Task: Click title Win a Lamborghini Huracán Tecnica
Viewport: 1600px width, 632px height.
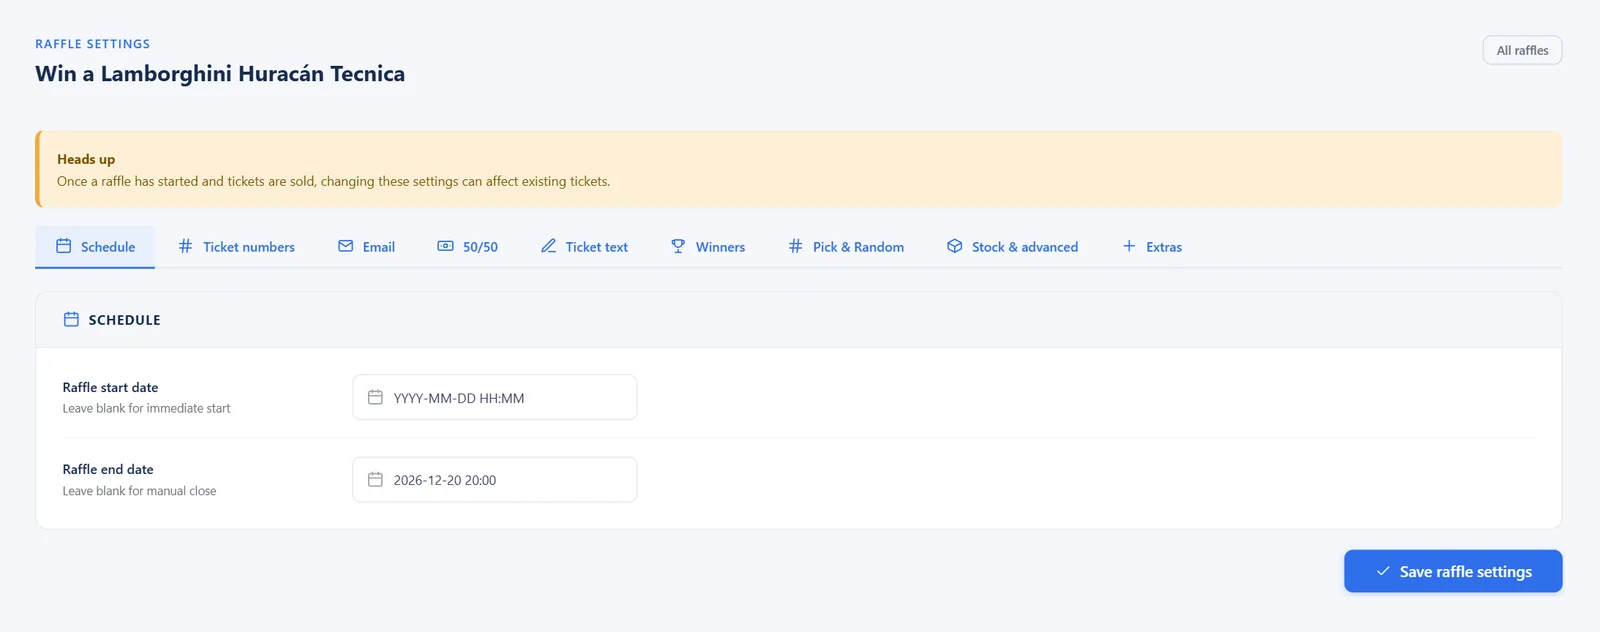Action: tap(220, 73)
